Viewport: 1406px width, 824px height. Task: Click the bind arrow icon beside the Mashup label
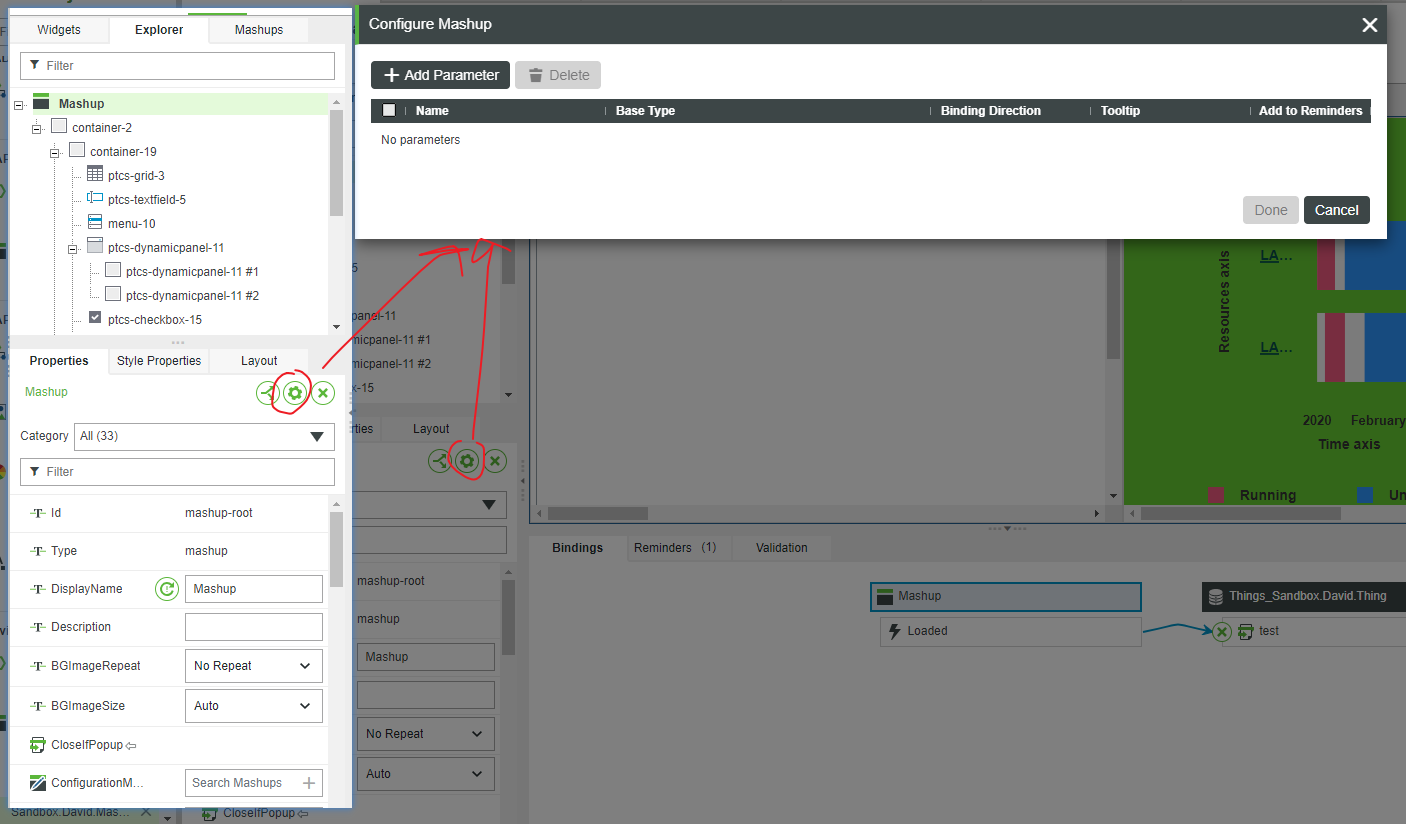coord(265,393)
